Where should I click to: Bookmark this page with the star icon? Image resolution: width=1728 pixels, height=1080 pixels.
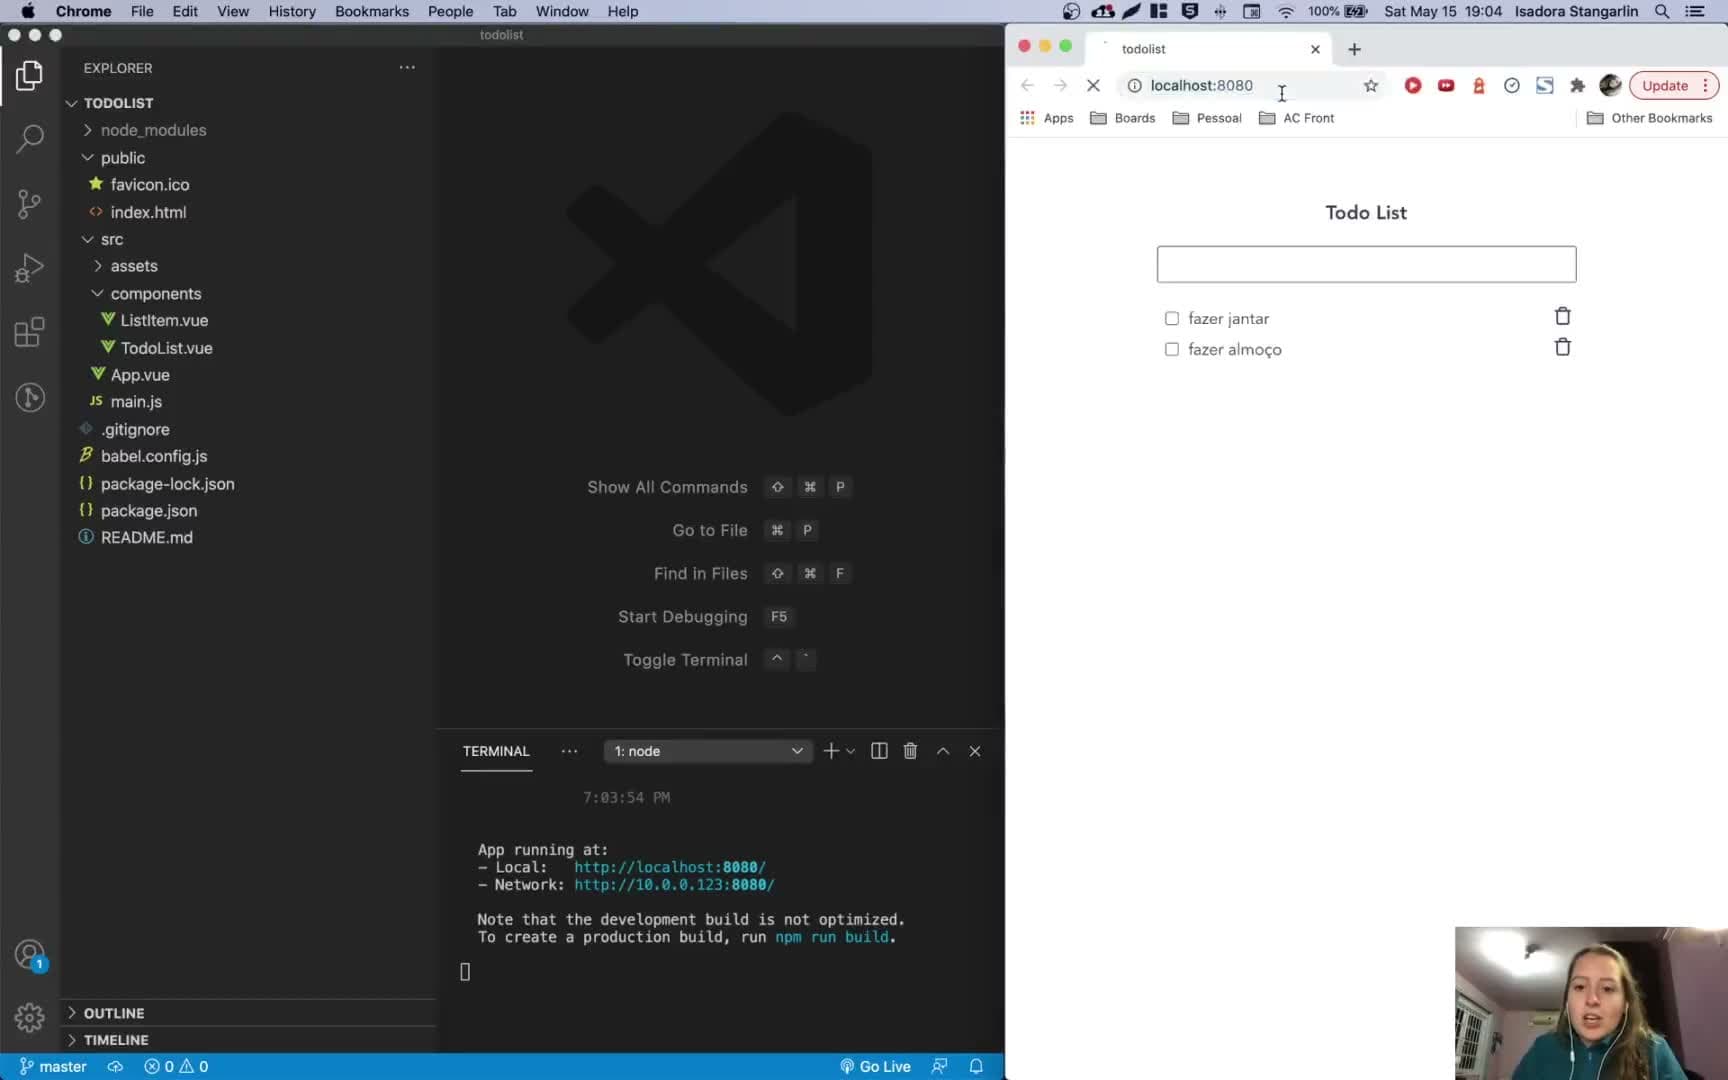(x=1371, y=86)
